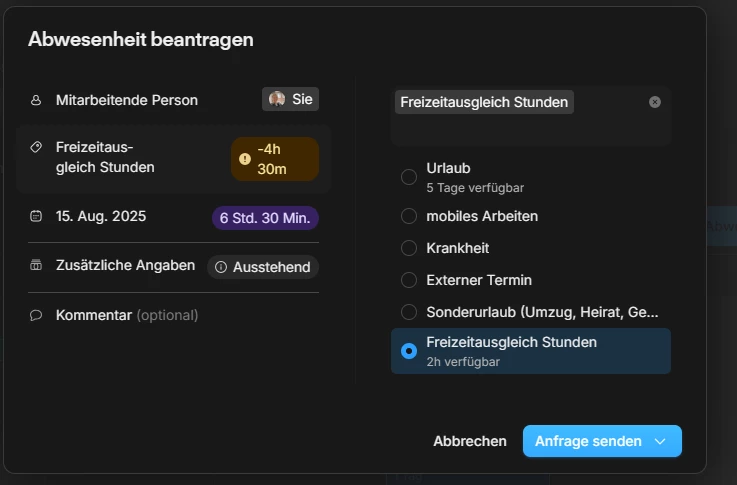Viewport: 737px width, 485px height.
Task: Click the Kommentar (optional) field
Action: [x=127, y=315]
